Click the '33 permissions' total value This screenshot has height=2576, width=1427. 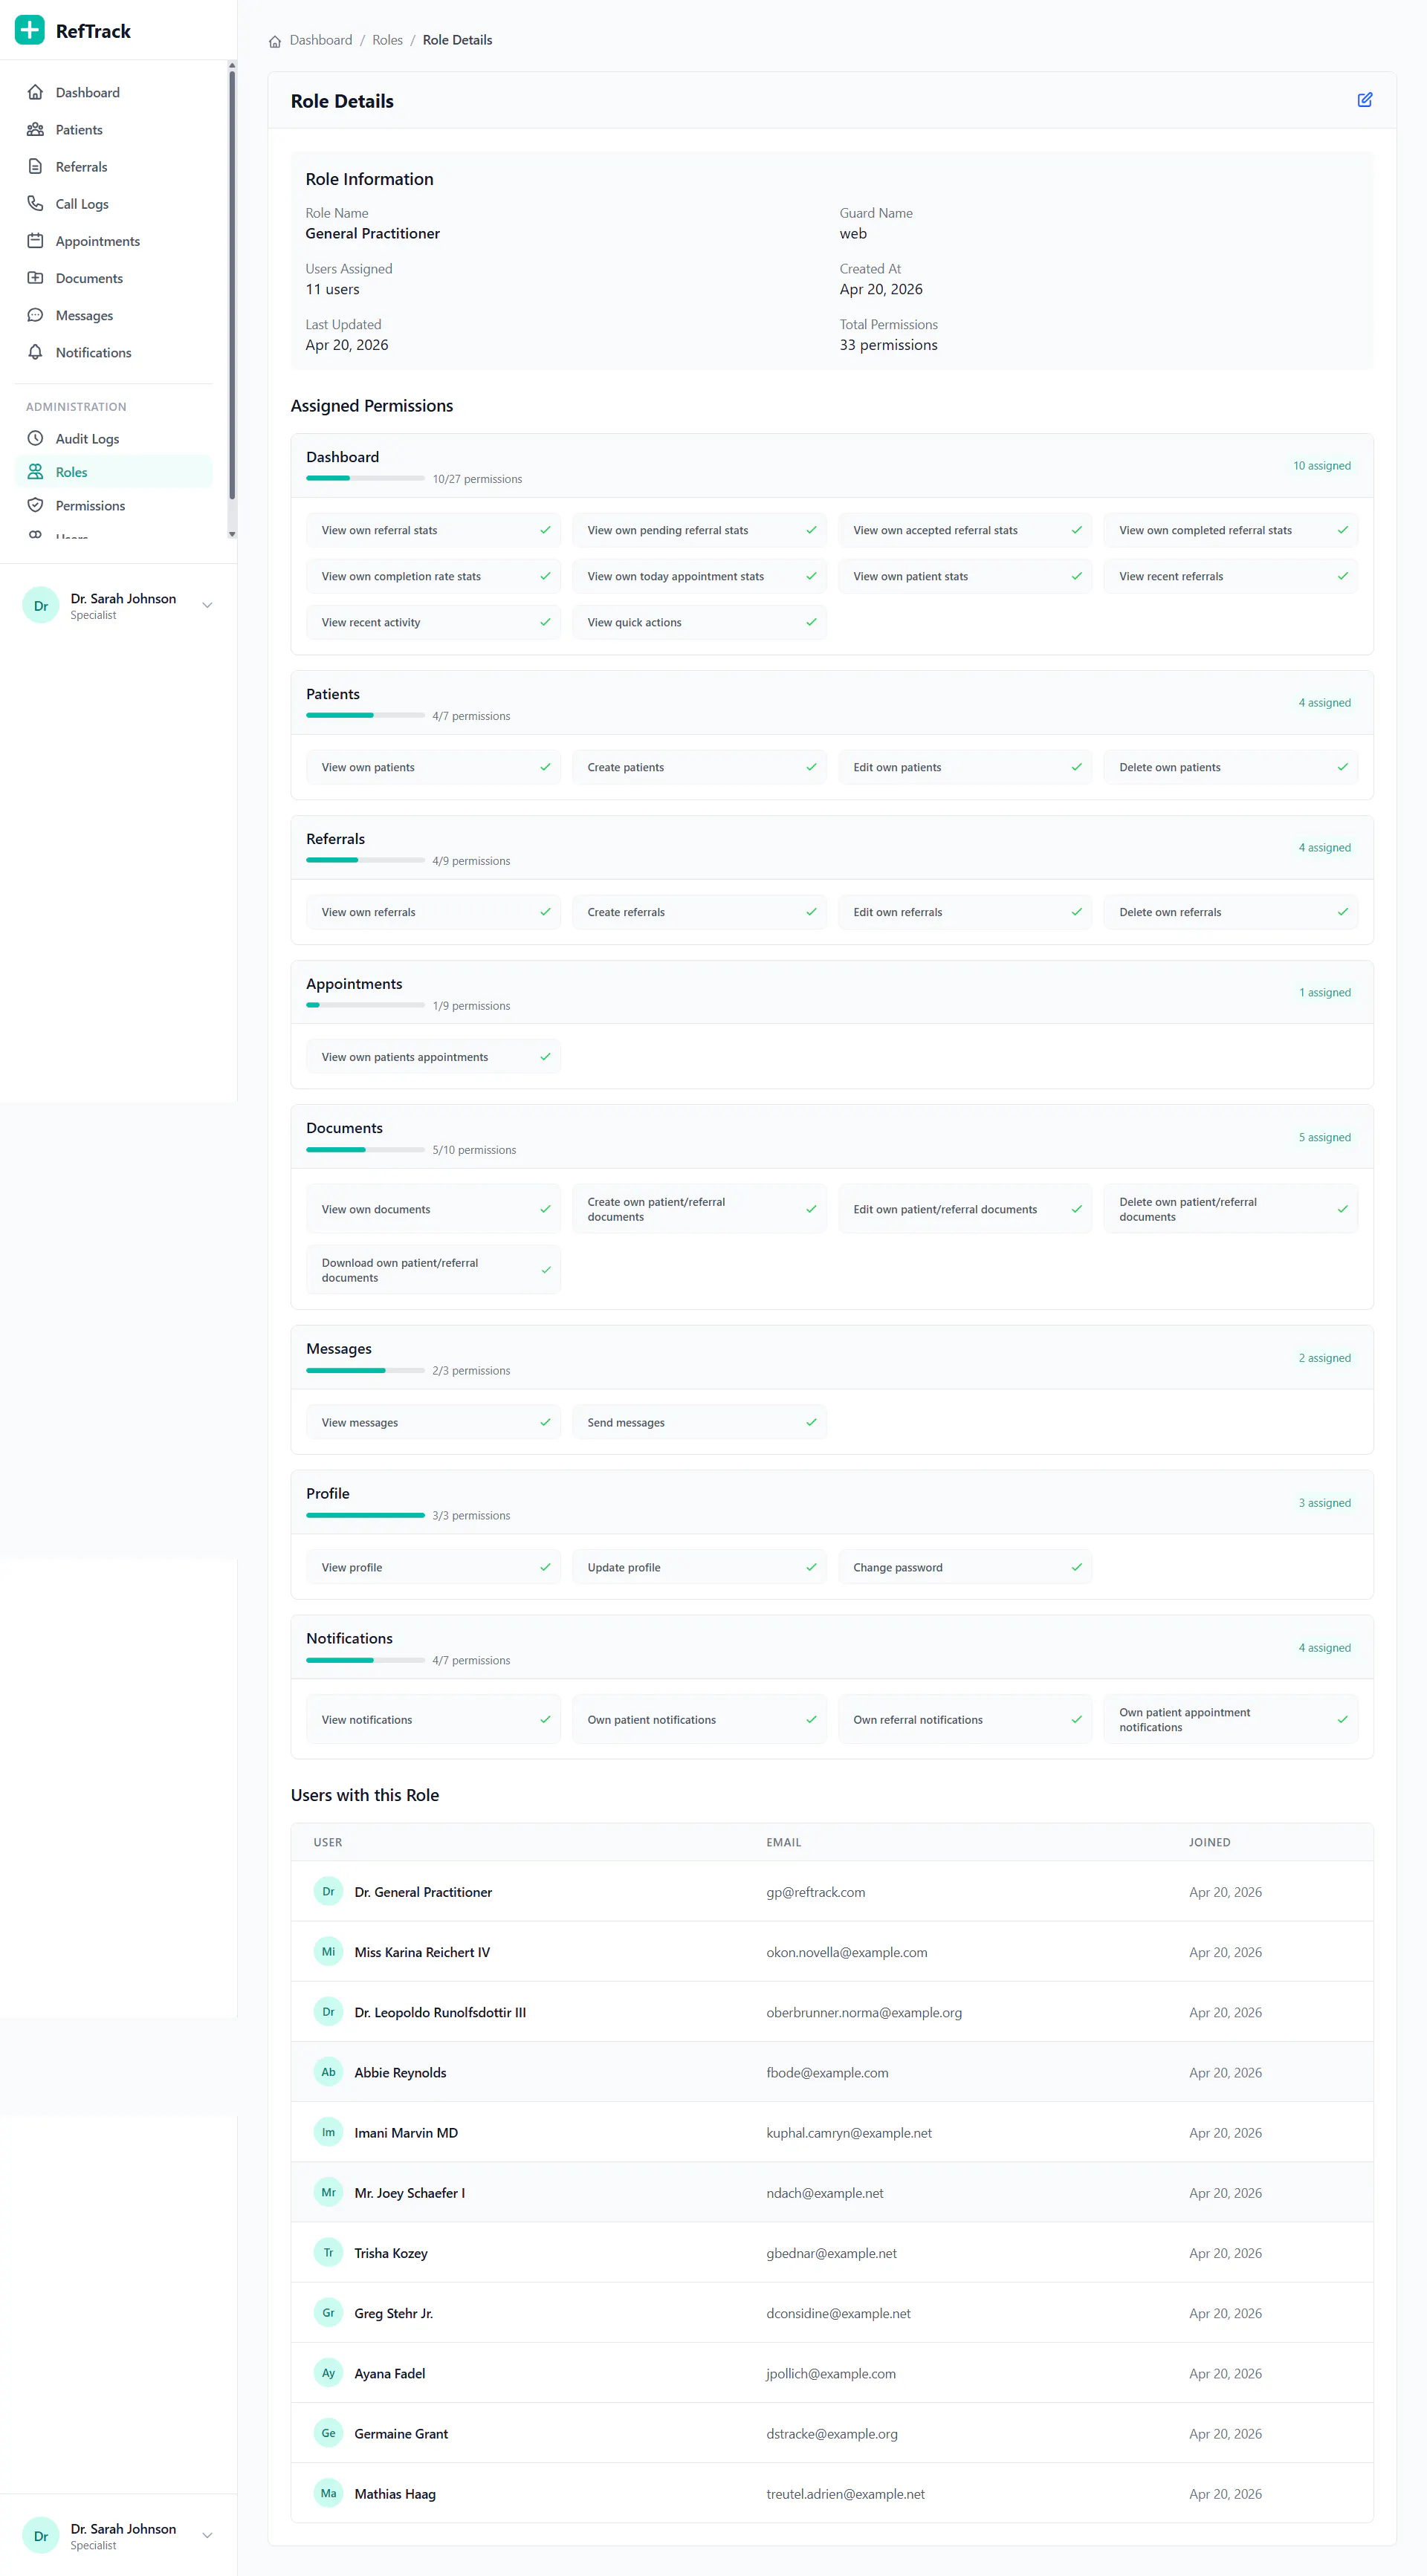pyautogui.click(x=888, y=345)
